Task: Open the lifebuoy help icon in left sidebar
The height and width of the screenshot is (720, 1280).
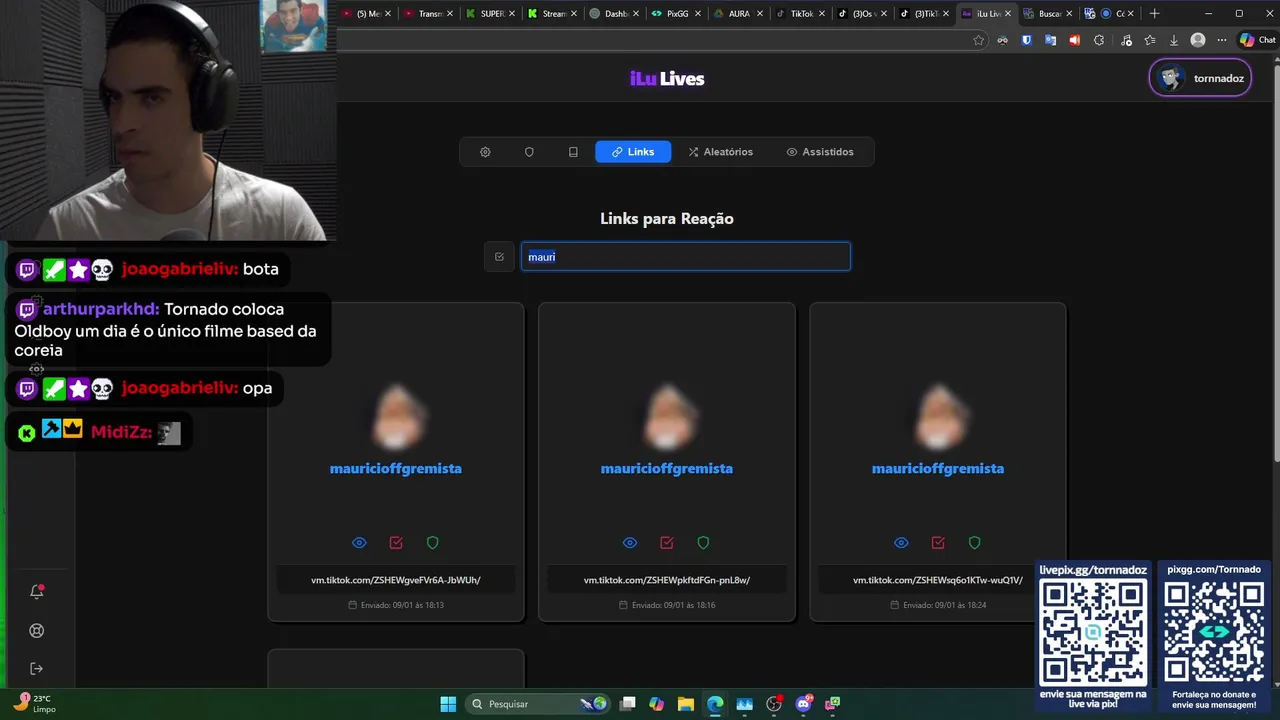Action: [x=37, y=630]
